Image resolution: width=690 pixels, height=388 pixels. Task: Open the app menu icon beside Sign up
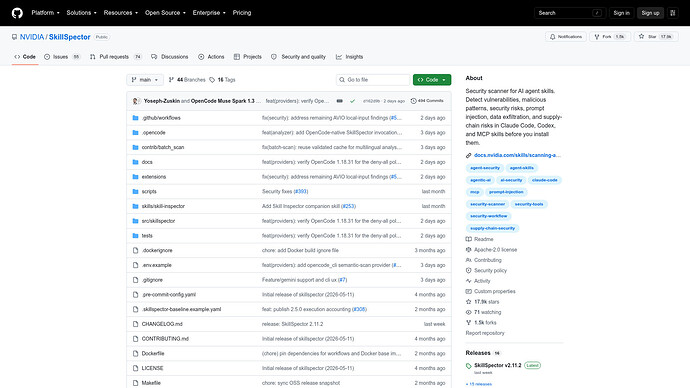(x=672, y=13)
